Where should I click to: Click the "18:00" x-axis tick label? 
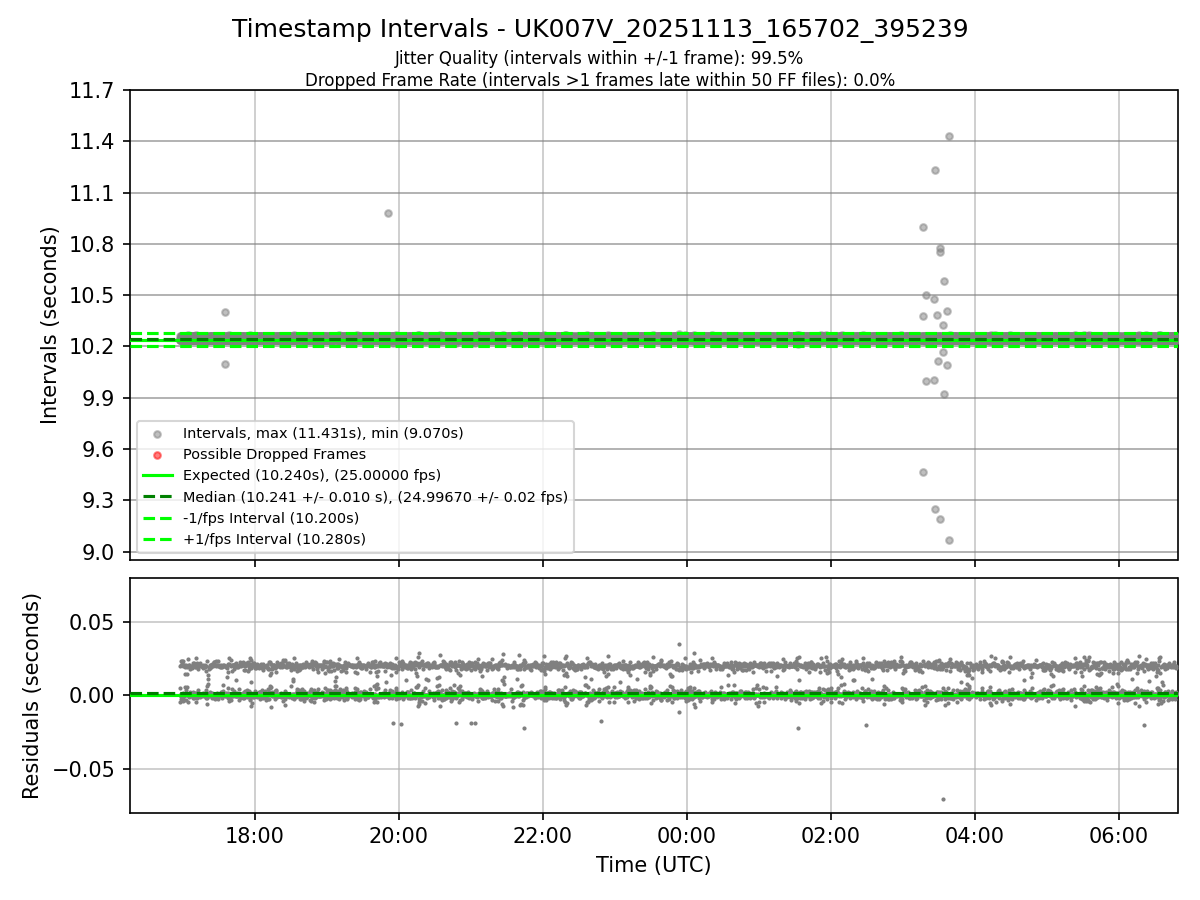point(255,836)
